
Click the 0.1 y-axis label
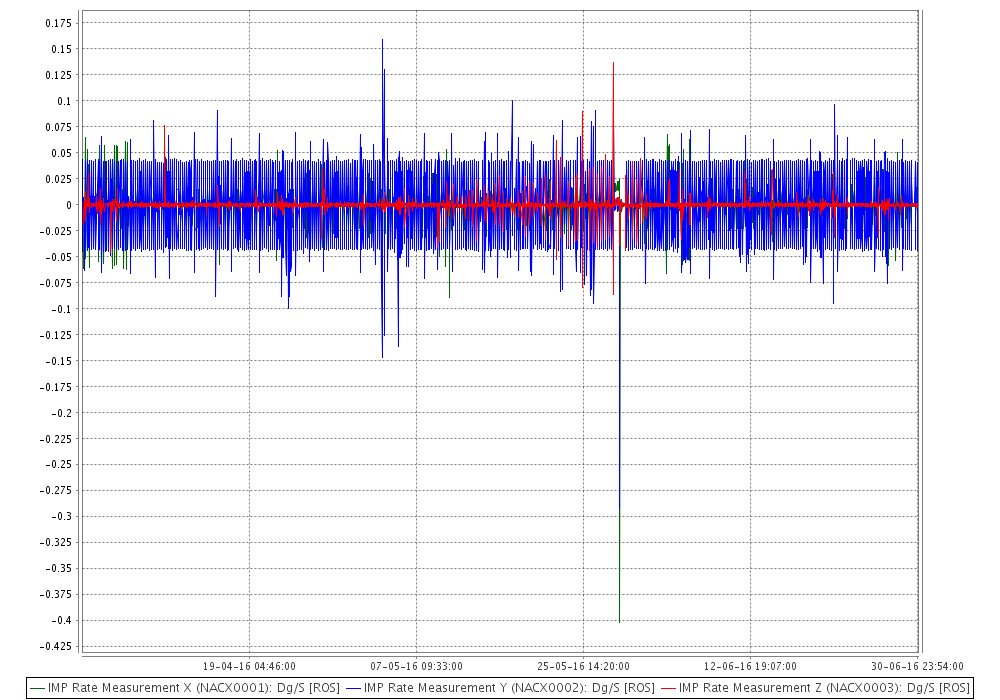click(x=64, y=101)
